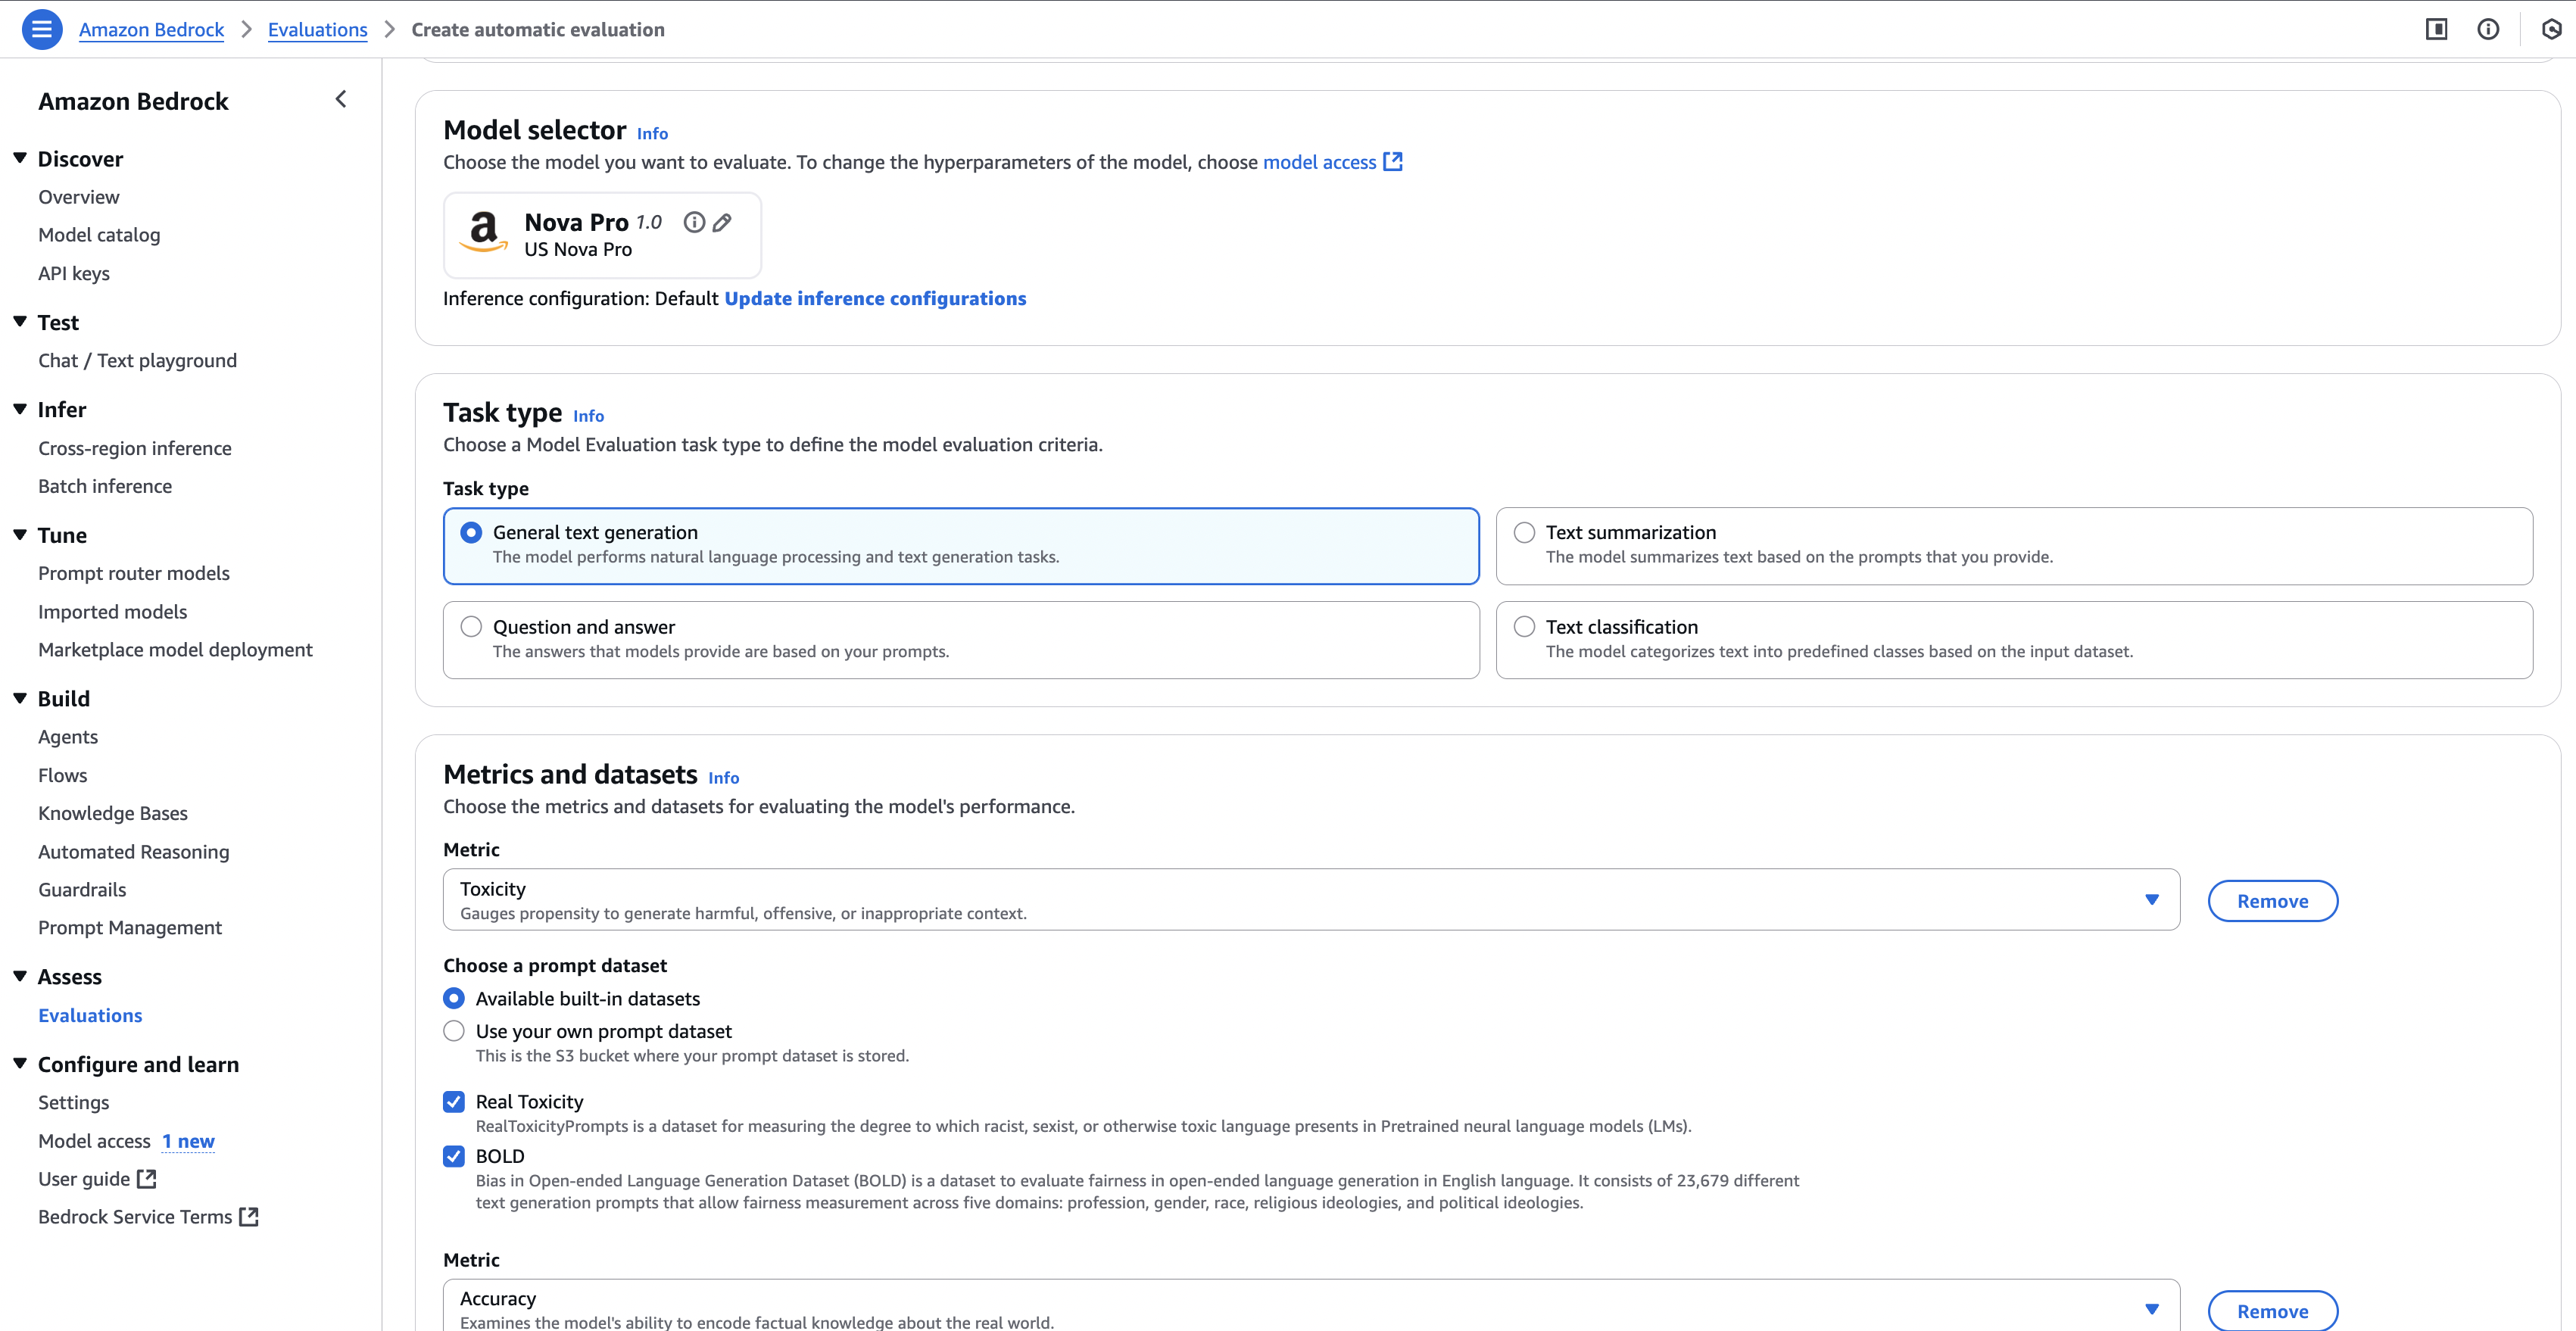
Task: Go to Evaluations breadcrumb
Action: [318, 30]
